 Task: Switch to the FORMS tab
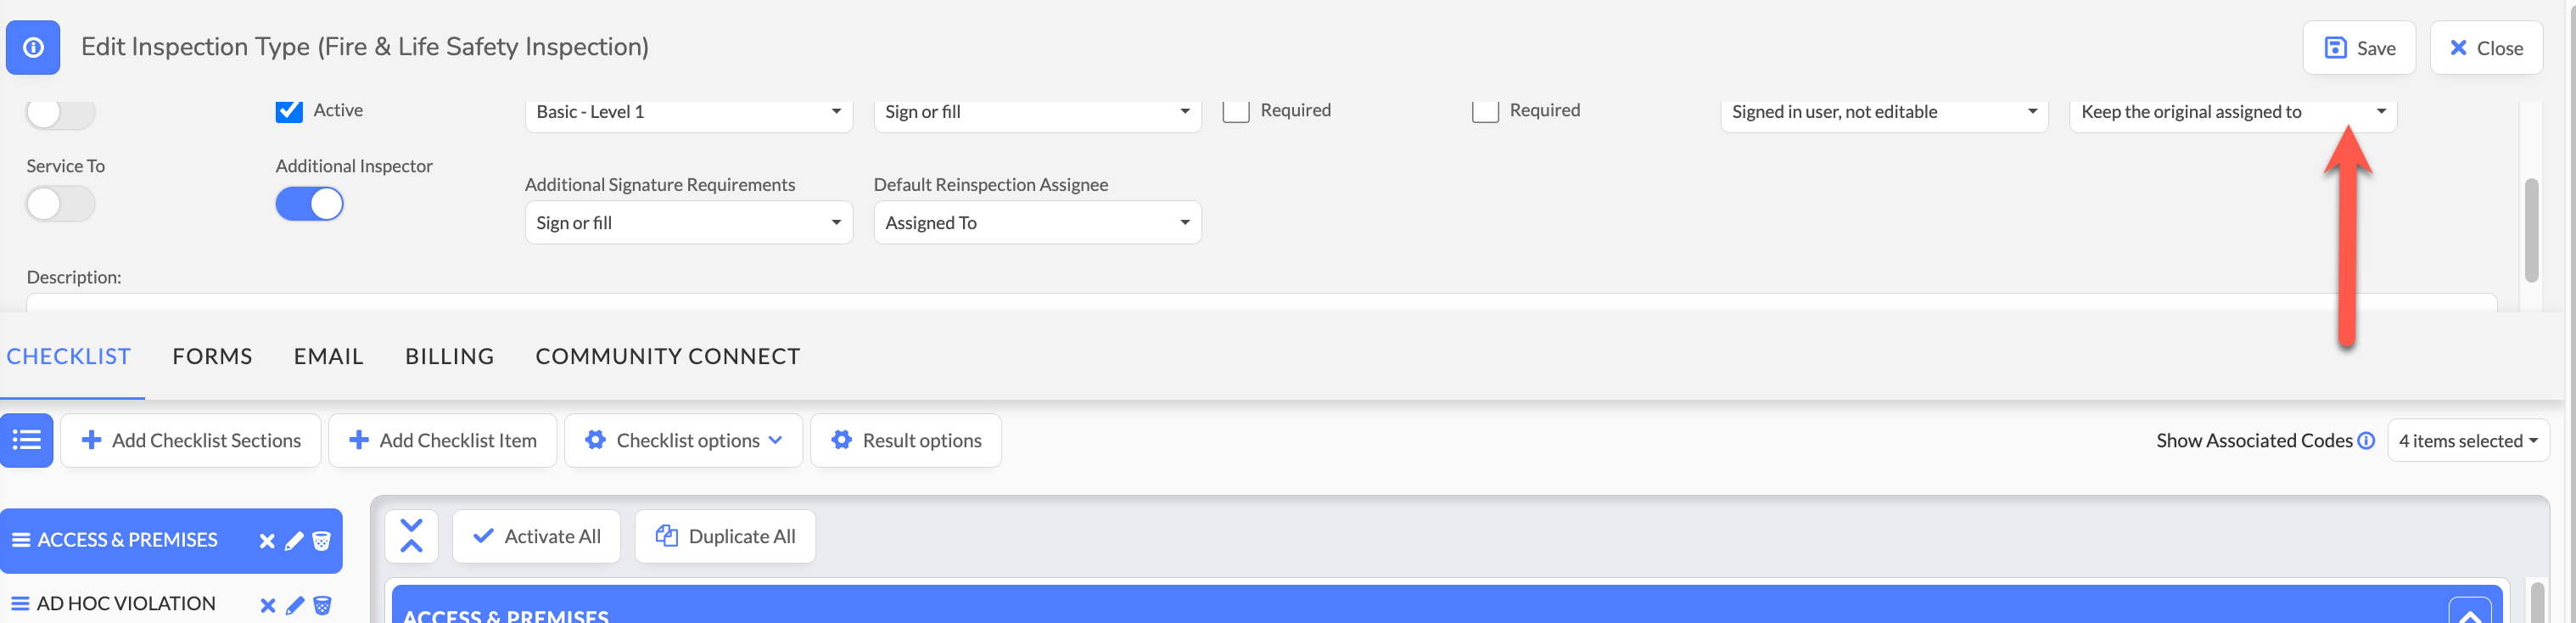(212, 356)
